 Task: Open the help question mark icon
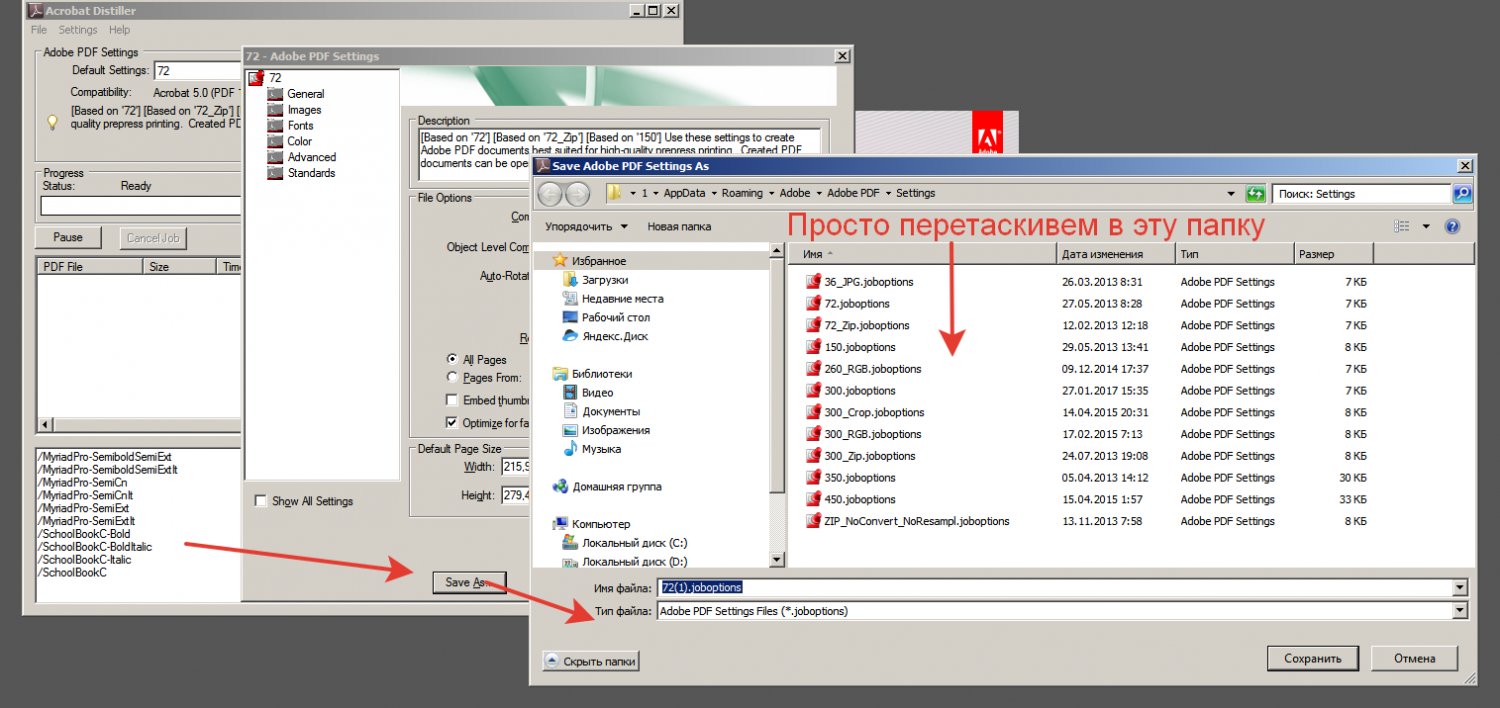(x=1452, y=227)
